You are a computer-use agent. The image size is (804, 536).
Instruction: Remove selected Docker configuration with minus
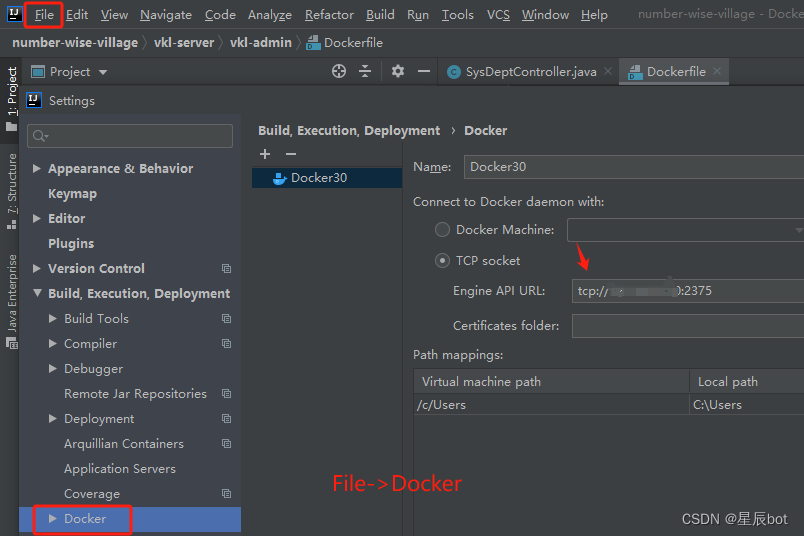(291, 154)
